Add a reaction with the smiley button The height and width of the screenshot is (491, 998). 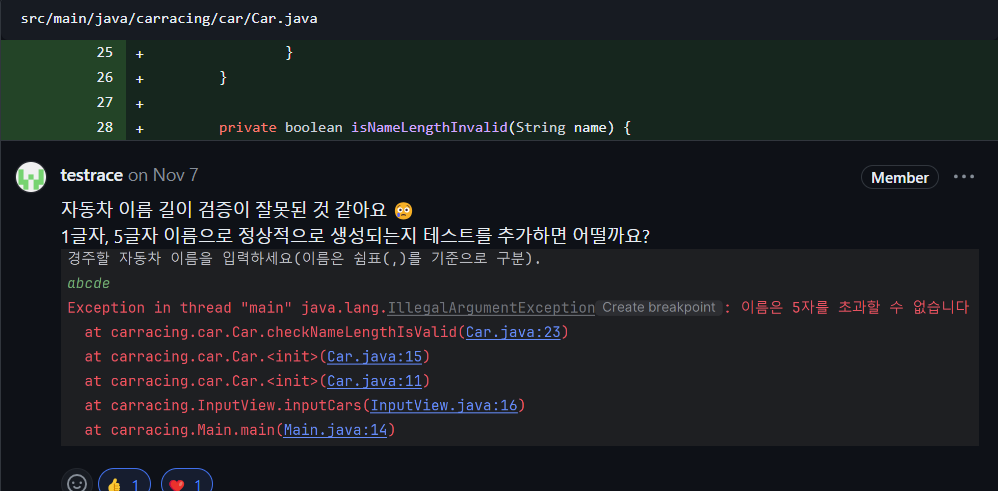[x=77, y=484]
